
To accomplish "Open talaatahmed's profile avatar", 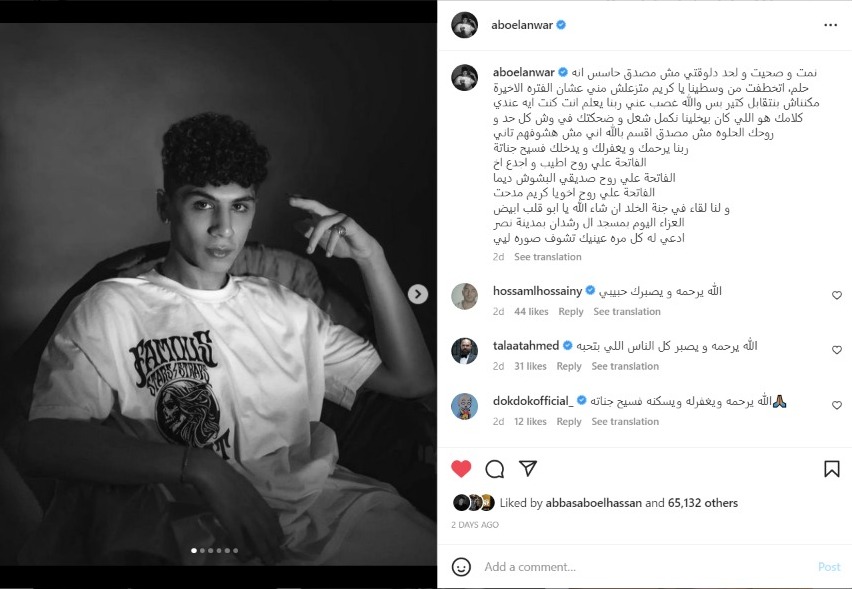I will click(465, 351).
